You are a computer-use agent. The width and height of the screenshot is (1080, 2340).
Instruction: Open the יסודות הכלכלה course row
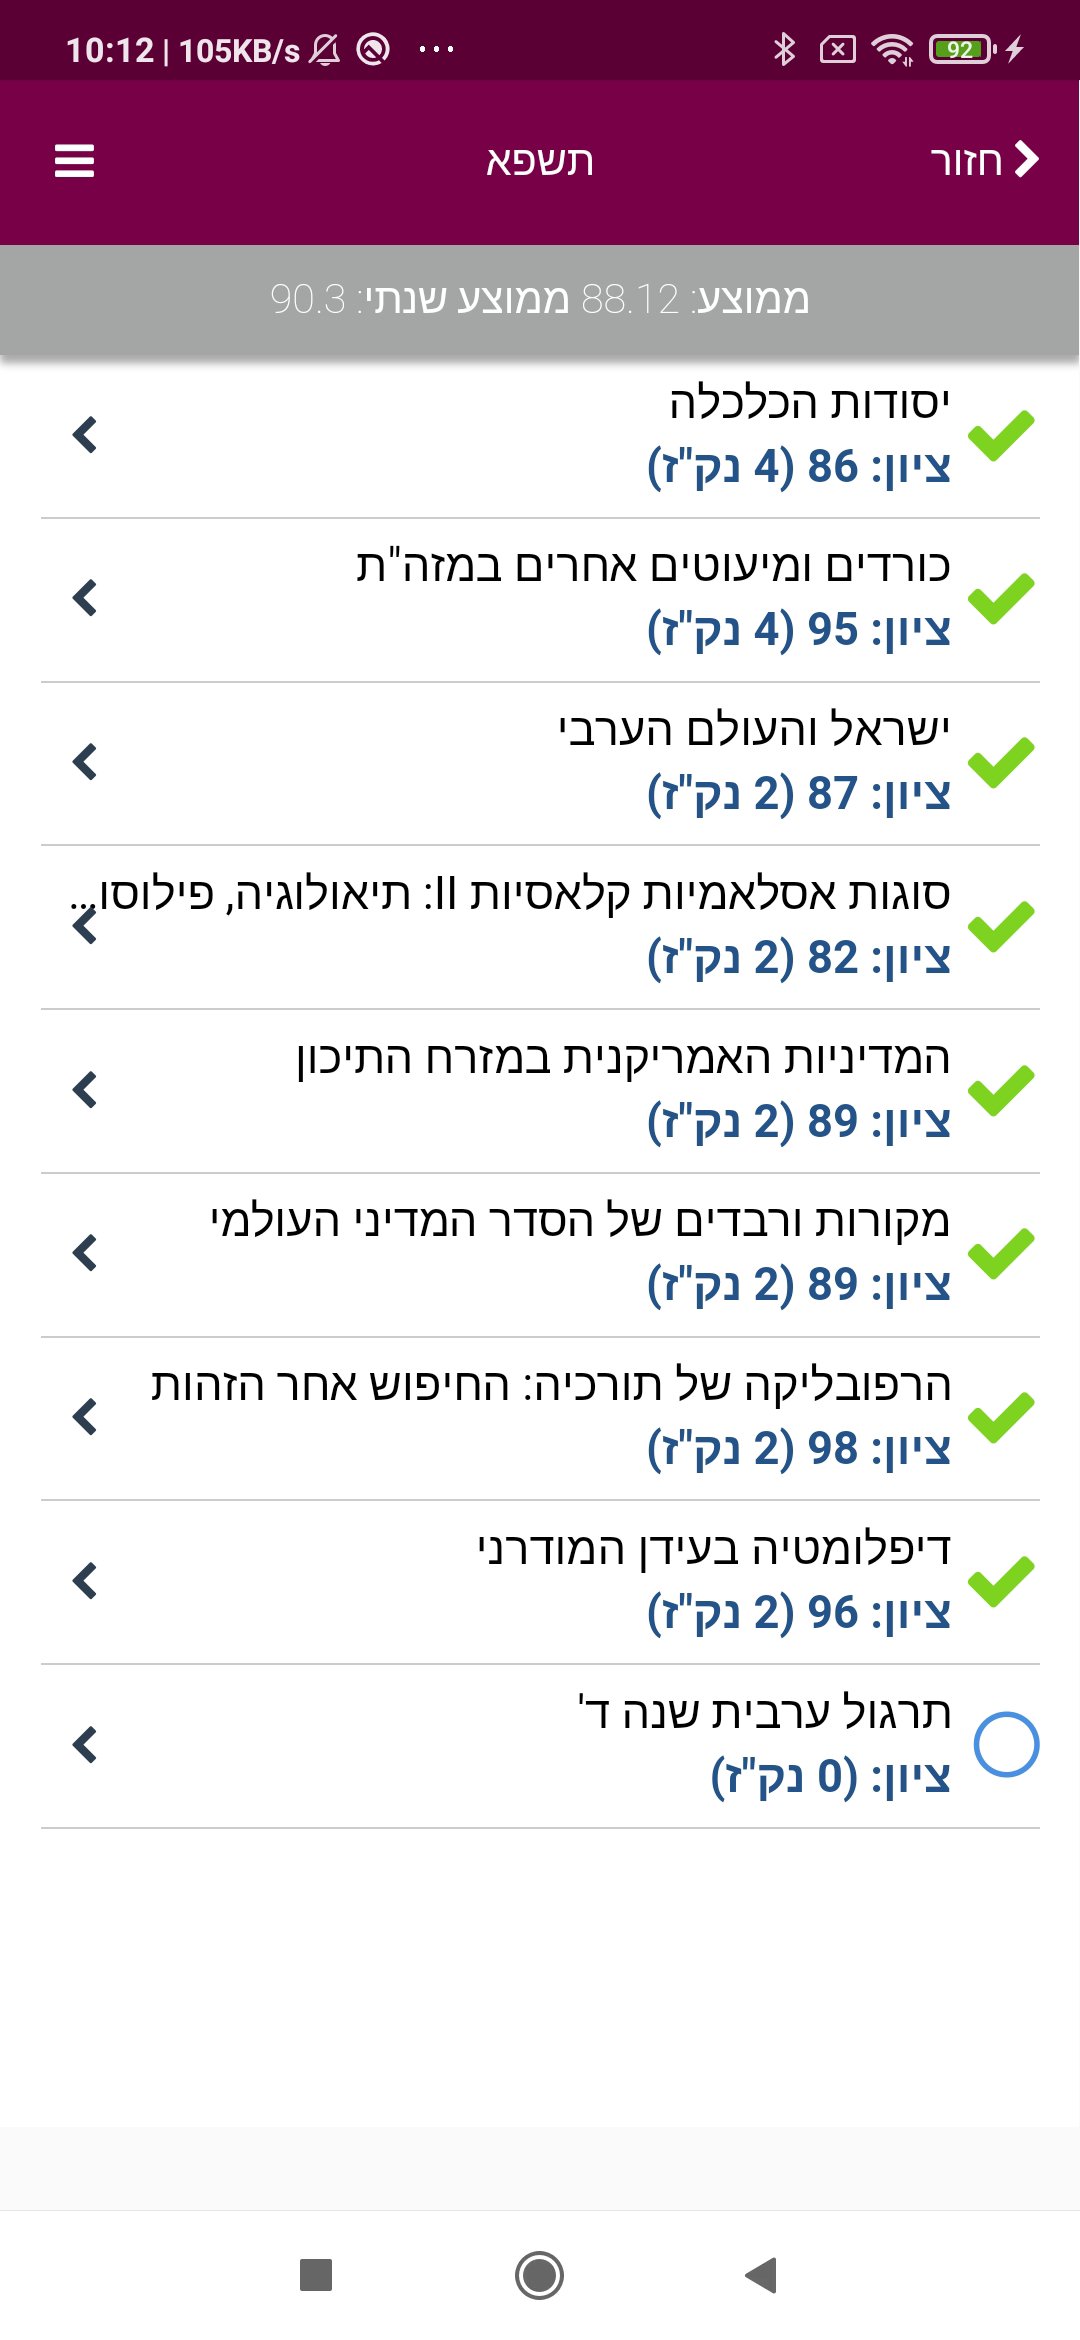coord(540,436)
